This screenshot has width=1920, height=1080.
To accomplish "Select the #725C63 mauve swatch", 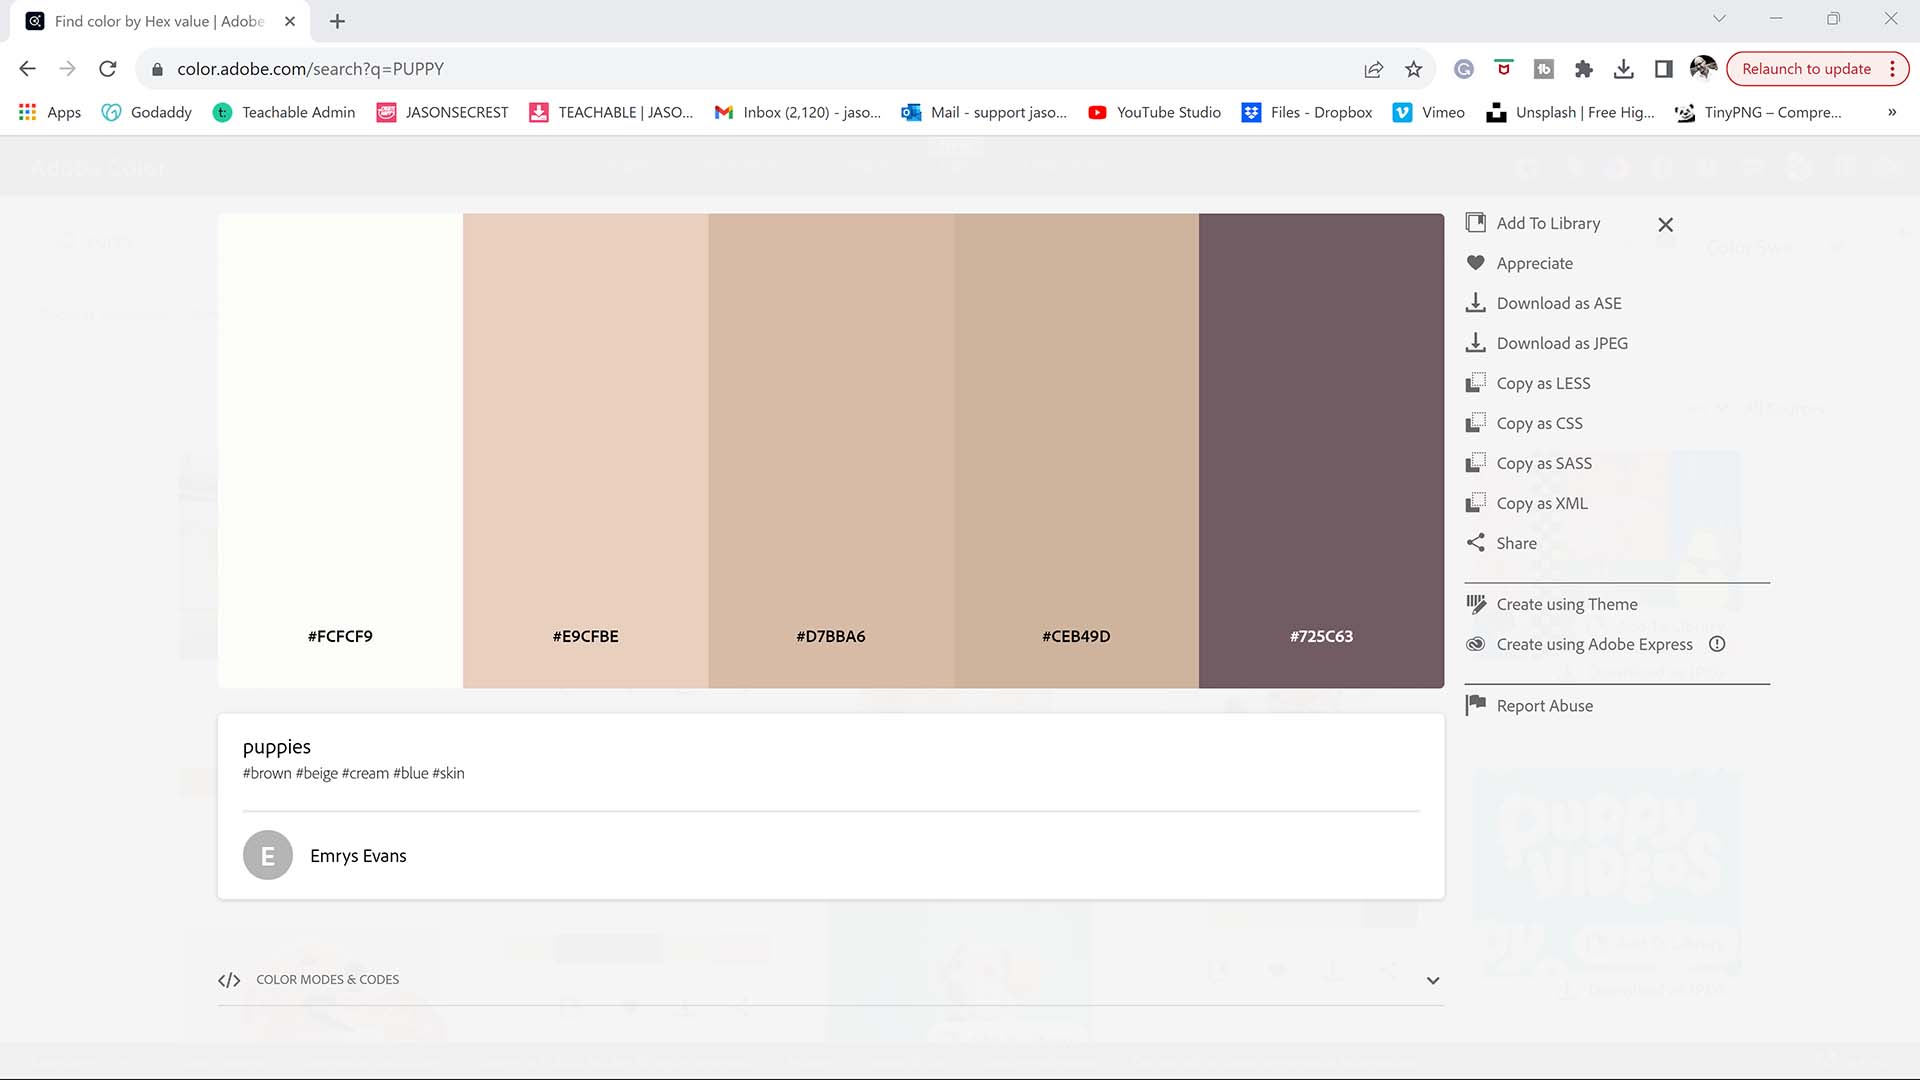I will tap(1321, 450).
